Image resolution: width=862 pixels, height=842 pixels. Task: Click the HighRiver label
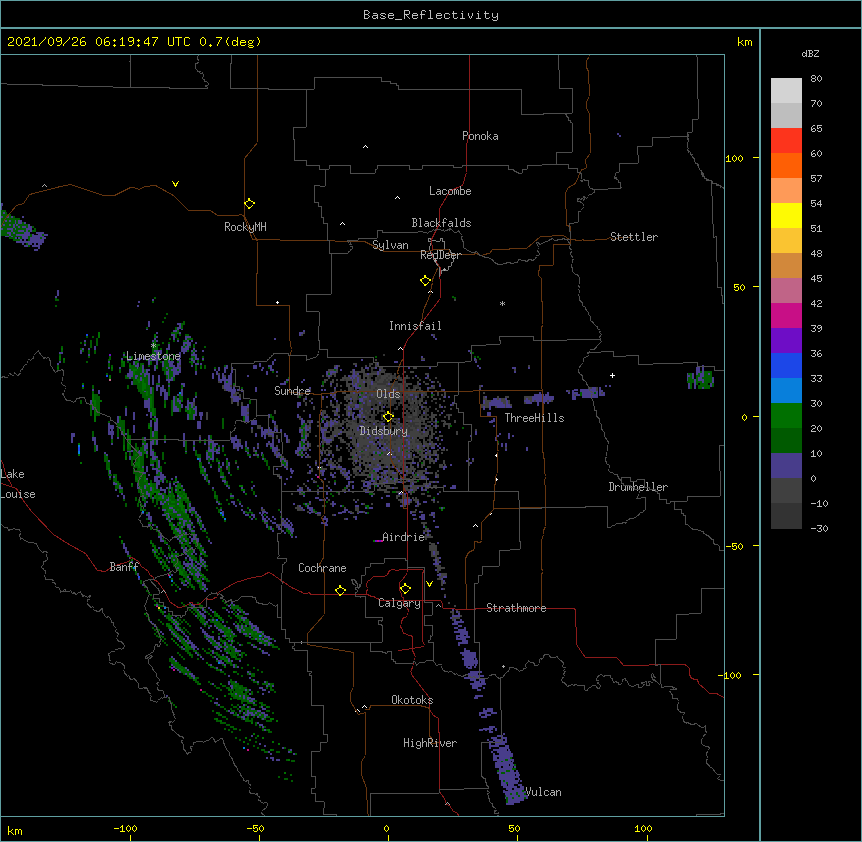430,743
